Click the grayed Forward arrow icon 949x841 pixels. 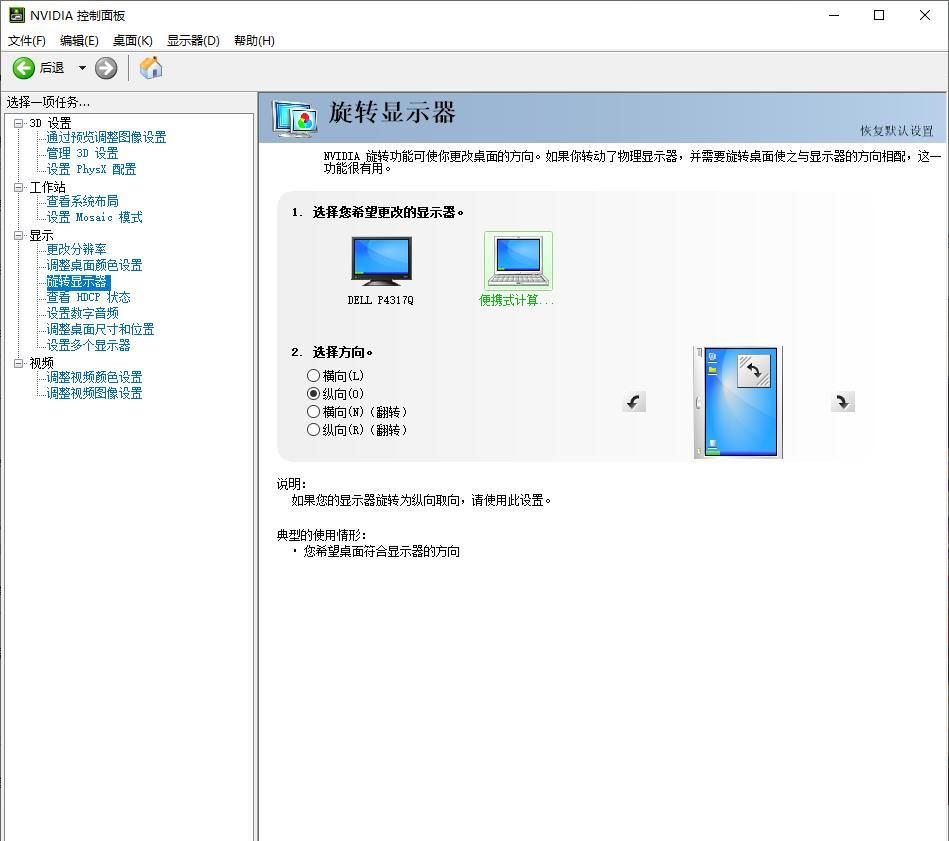(x=106, y=68)
